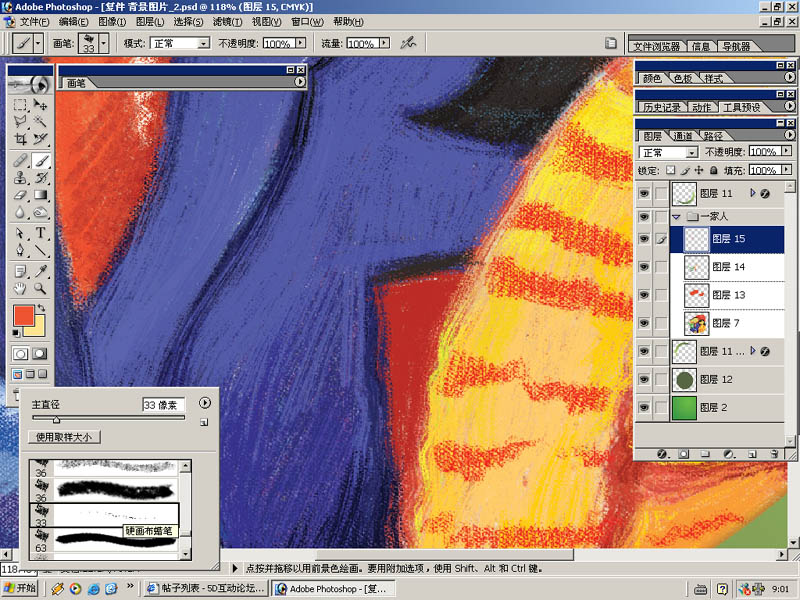Viewport: 800px width, 600px height.
Task: Click the Adobe Photoshop taskbar button
Action: click(x=333, y=588)
